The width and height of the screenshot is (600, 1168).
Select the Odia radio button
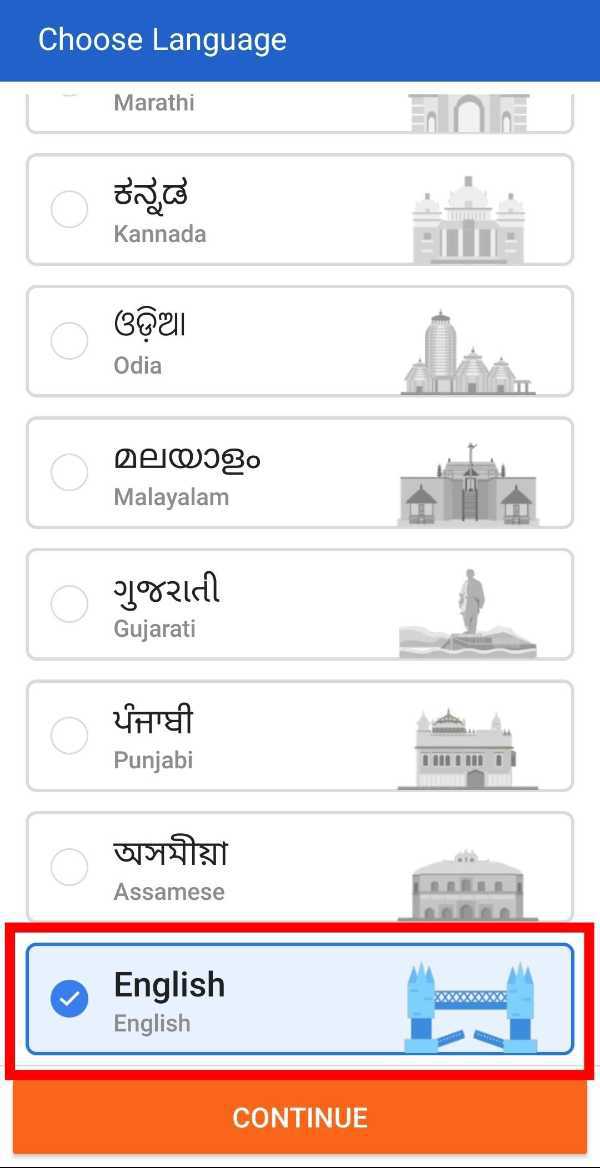(x=69, y=341)
